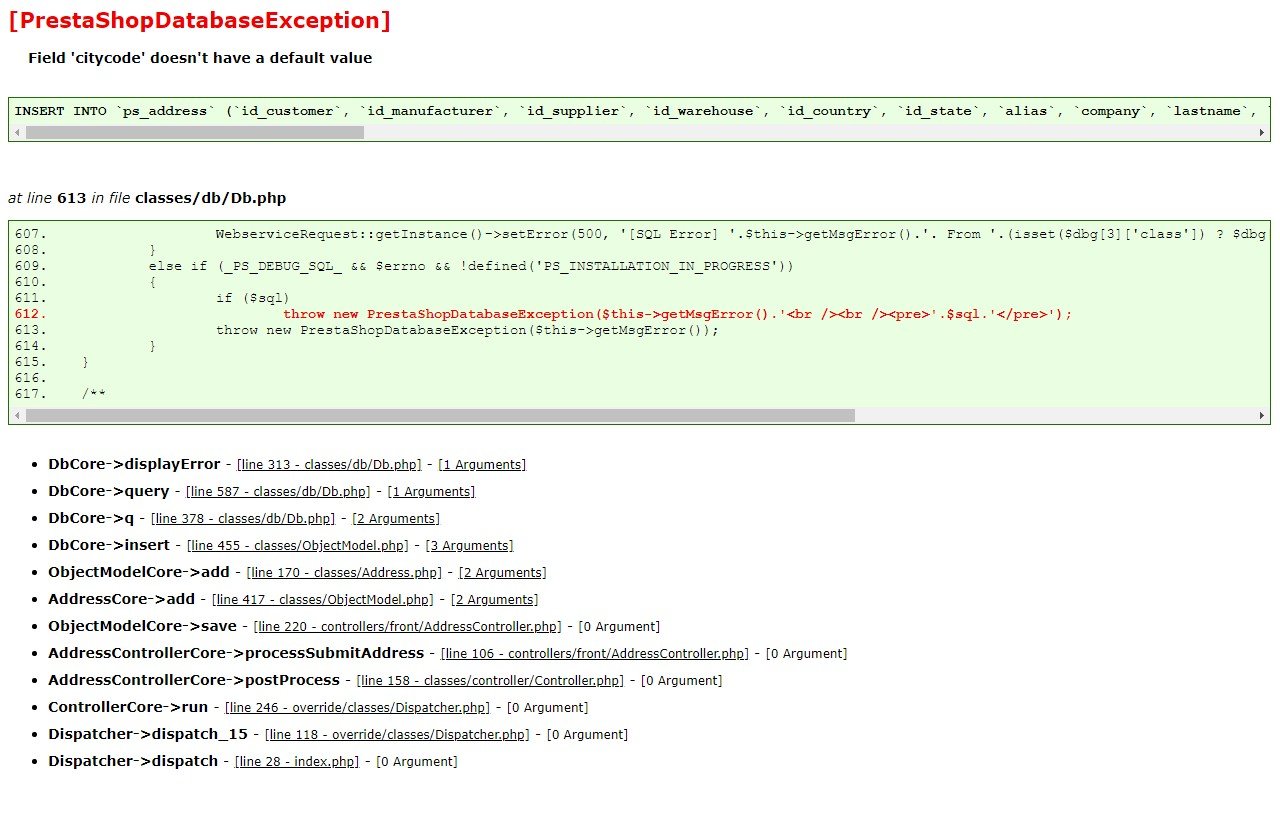Click '[0 Argument]' beside index.php link
Viewport: 1280px width, 813px height.
[416, 762]
